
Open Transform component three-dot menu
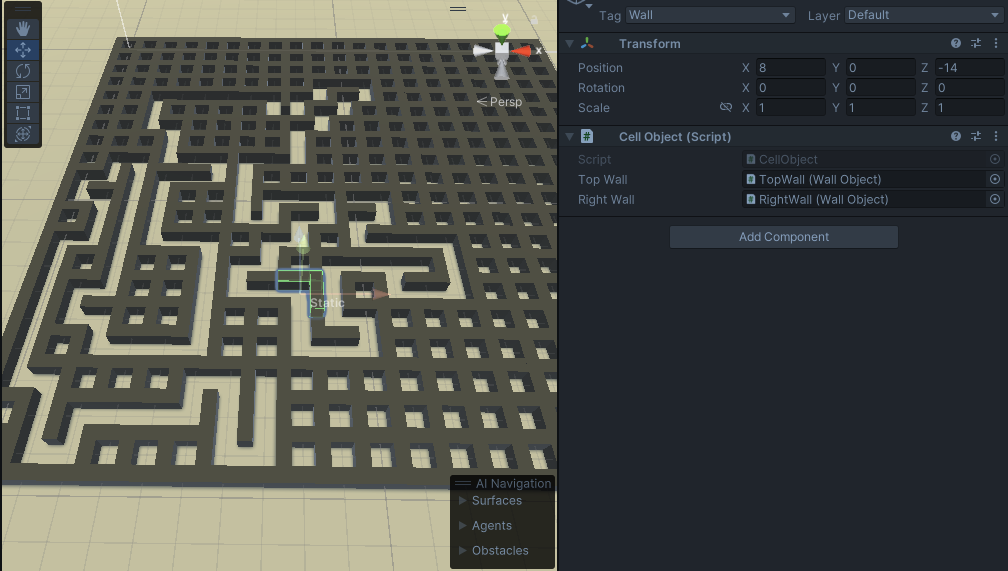pyautogui.click(x=995, y=44)
